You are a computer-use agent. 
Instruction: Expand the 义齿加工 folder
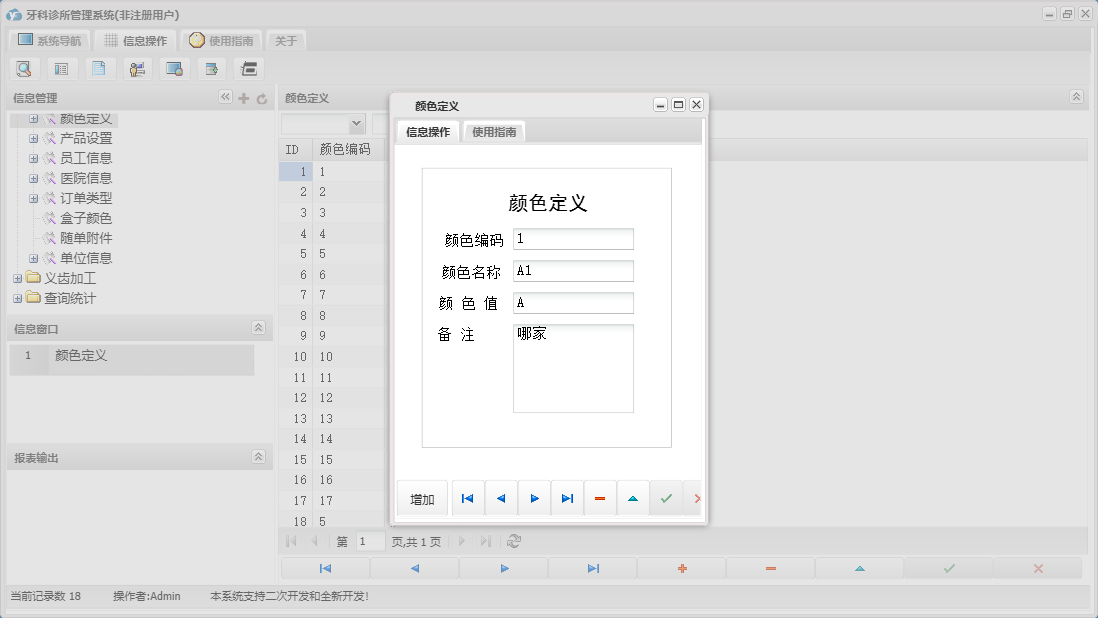pos(17,278)
